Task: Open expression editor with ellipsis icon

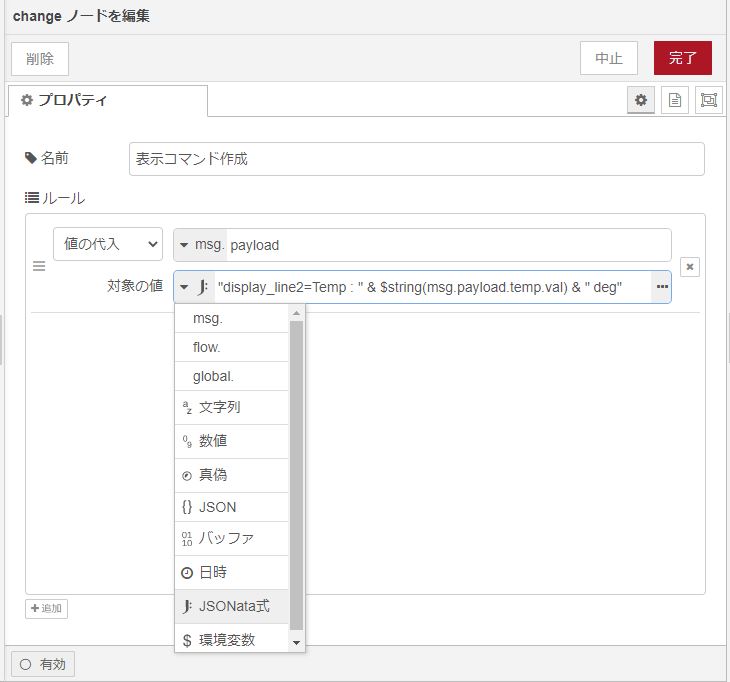Action: point(661,287)
